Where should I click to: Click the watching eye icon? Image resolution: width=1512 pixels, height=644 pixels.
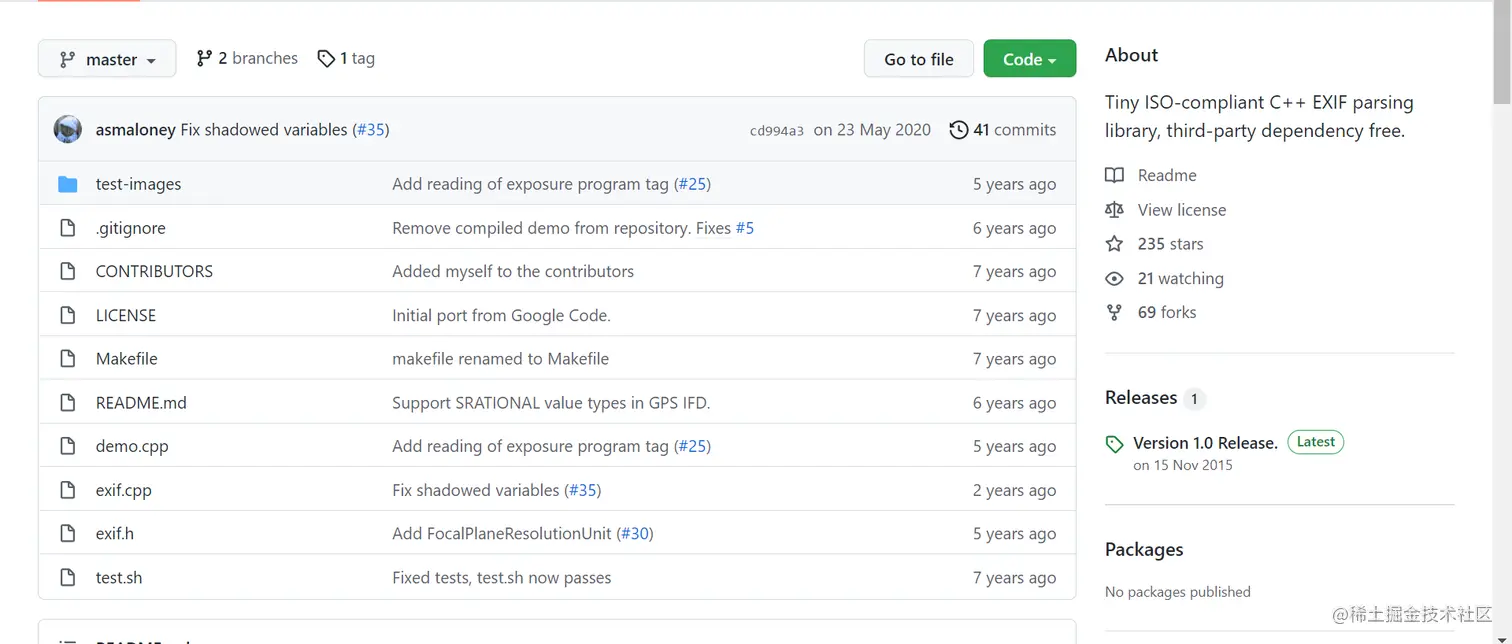point(1114,279)
